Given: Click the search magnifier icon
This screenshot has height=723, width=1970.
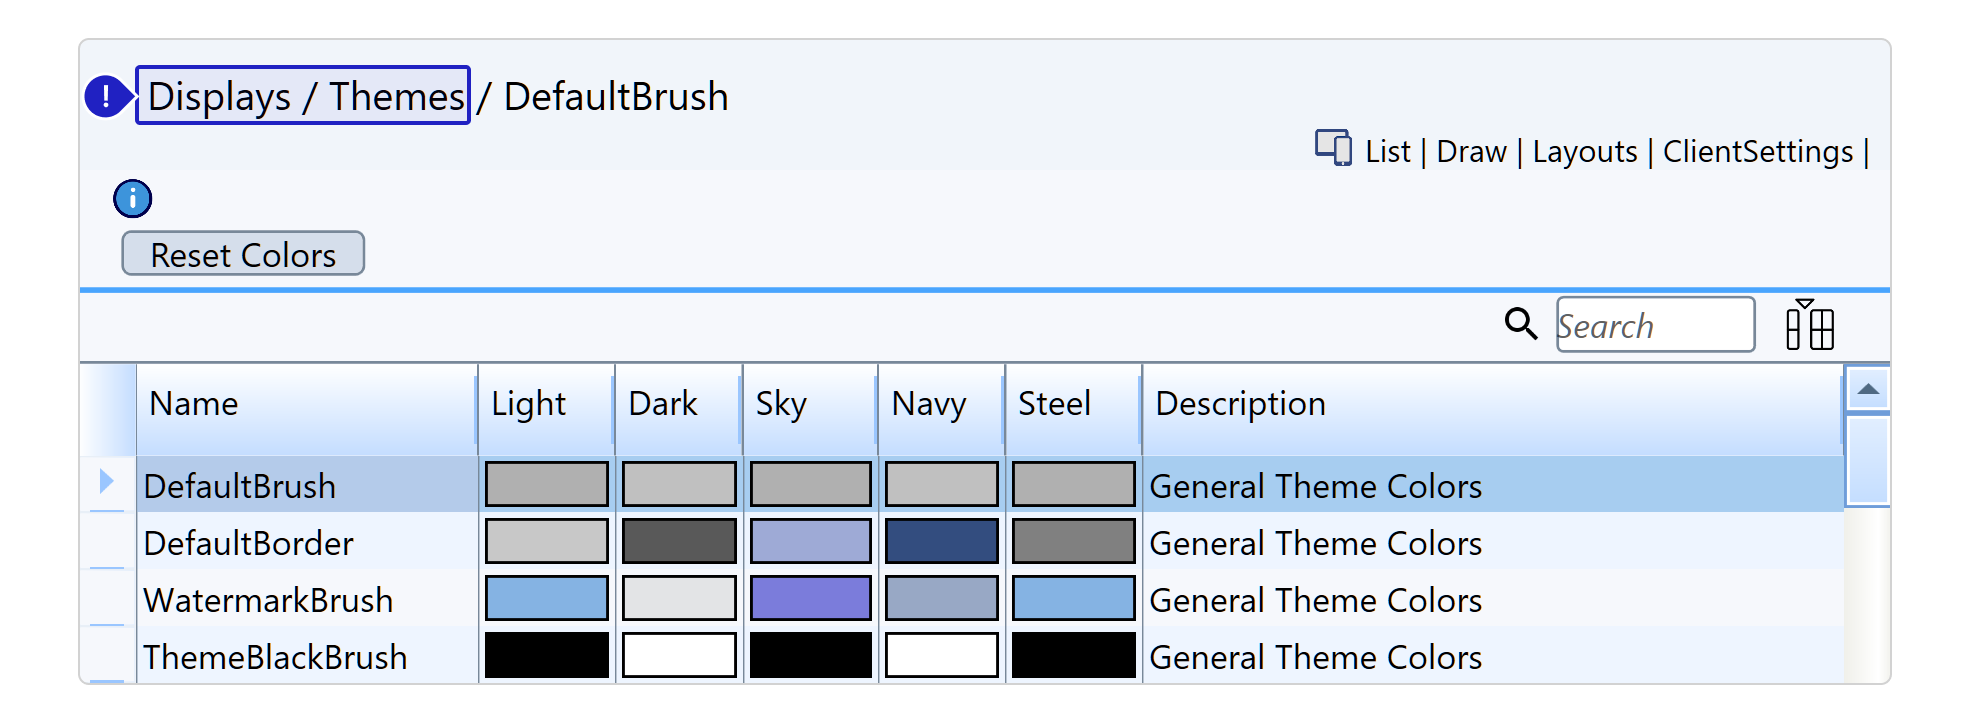Looking at the screenshot, I should coord(1520,324).
